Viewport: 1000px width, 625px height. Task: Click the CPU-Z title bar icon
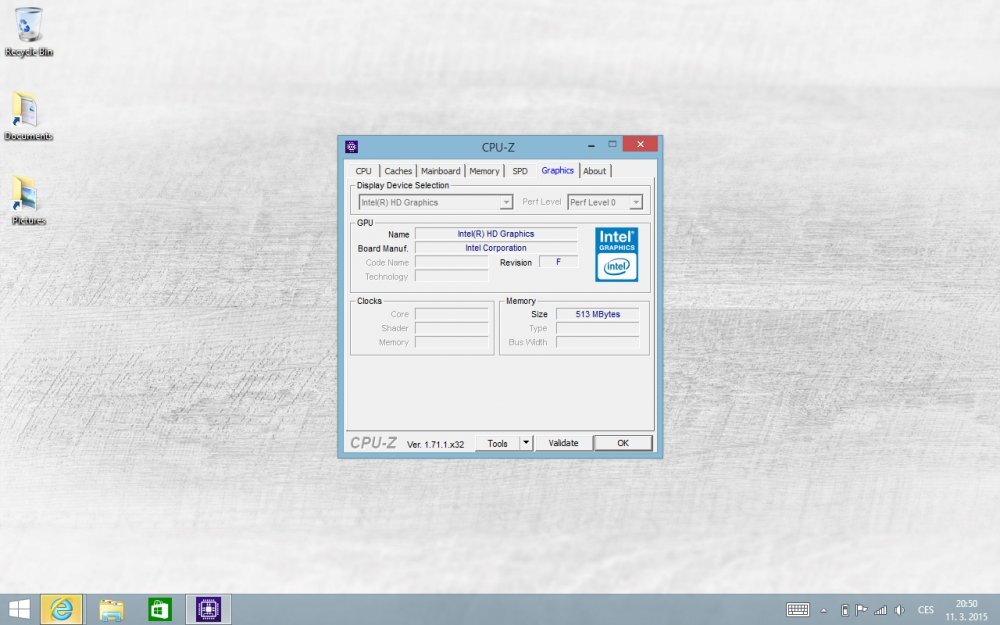point(351,147)
